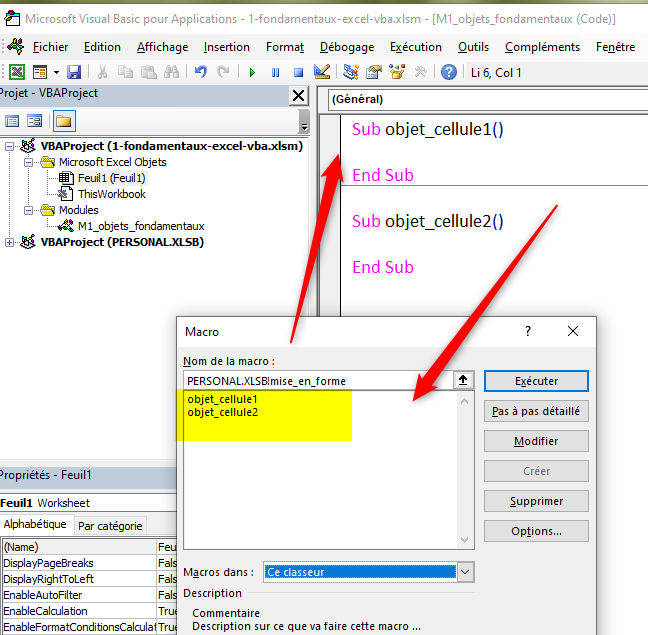Screen dimensions: 648x635
Task: Open the Edition menu
Action: click(x=102, y=47)
